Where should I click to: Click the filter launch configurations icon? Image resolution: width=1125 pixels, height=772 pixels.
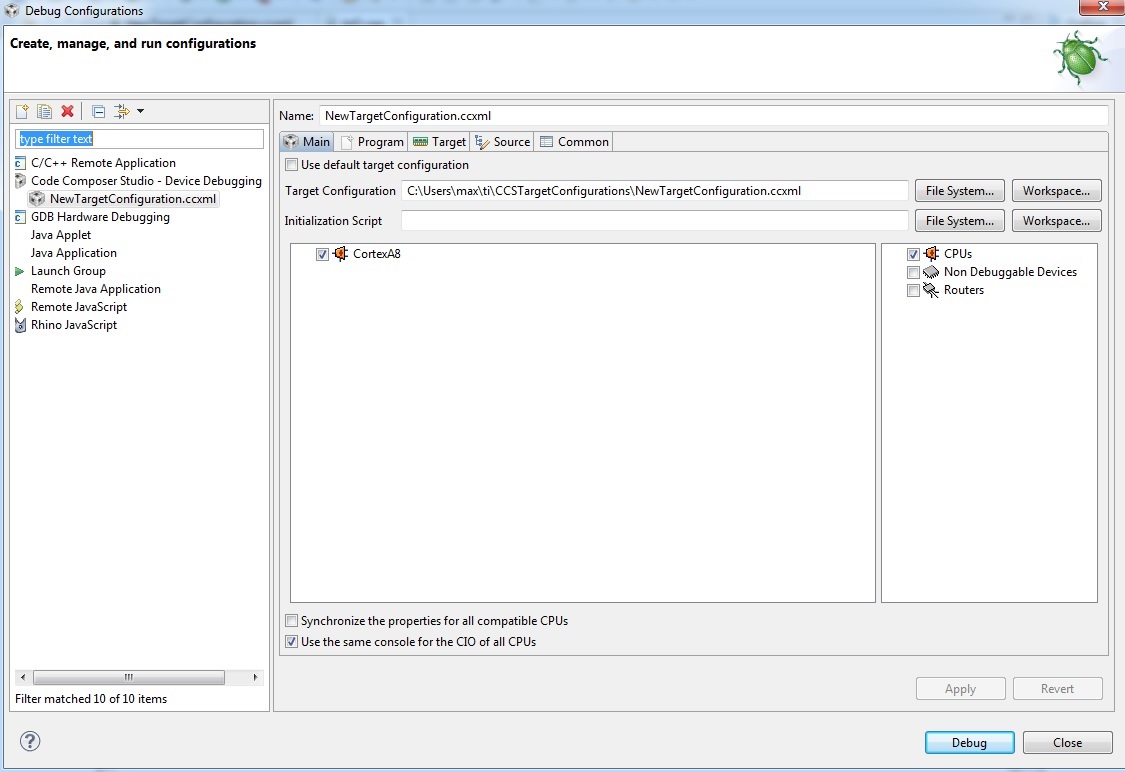(122, 111)
